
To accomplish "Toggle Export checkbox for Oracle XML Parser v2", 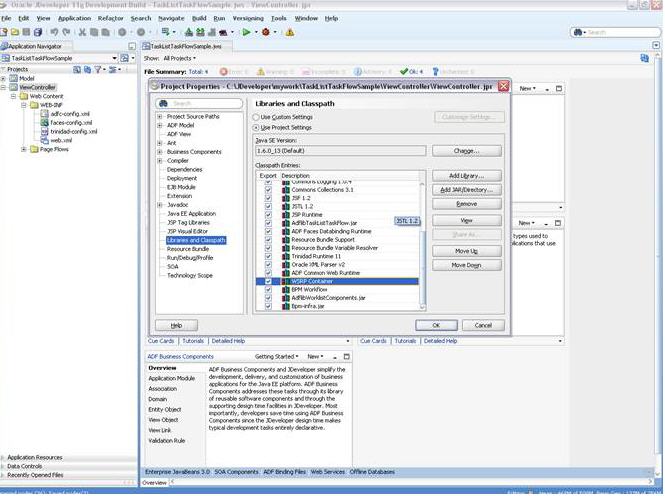I will click(x=268, y=265).
